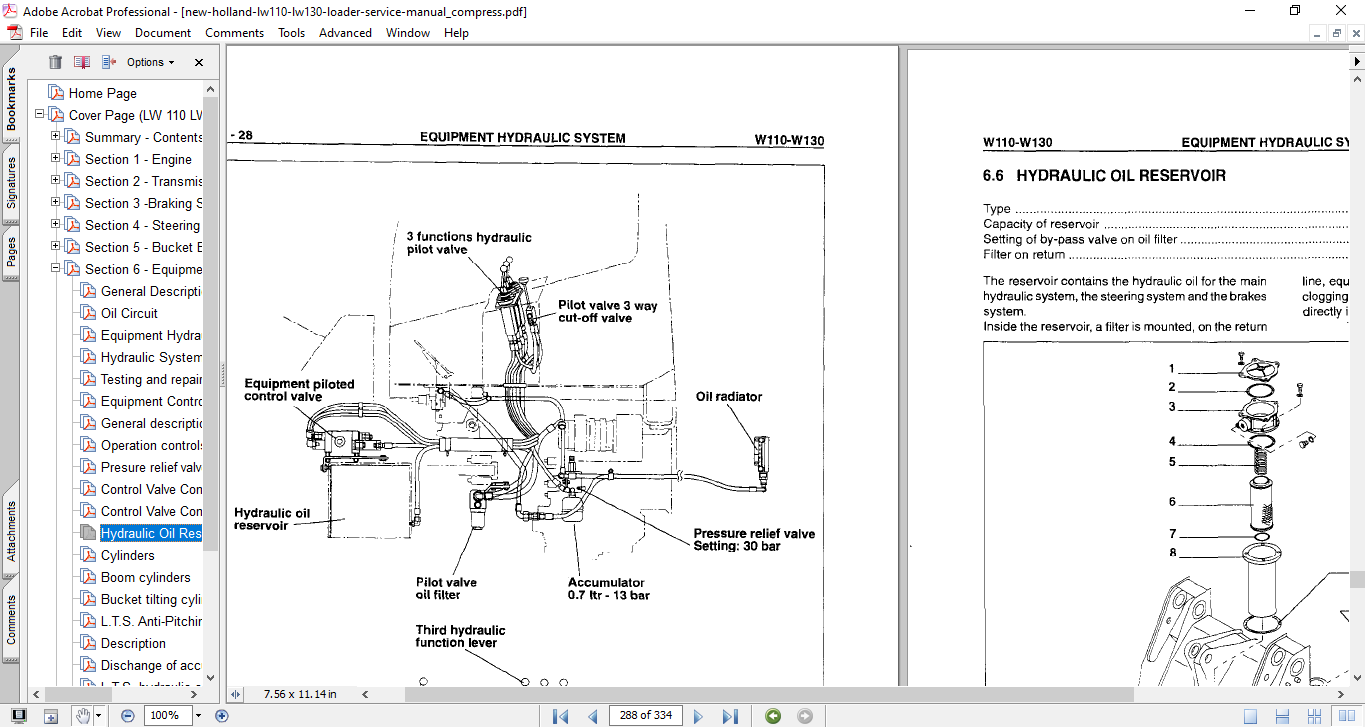Open the bookmarks Options dropdown
The width and height of the screenshot is (1365, 727).
(150, 62)
